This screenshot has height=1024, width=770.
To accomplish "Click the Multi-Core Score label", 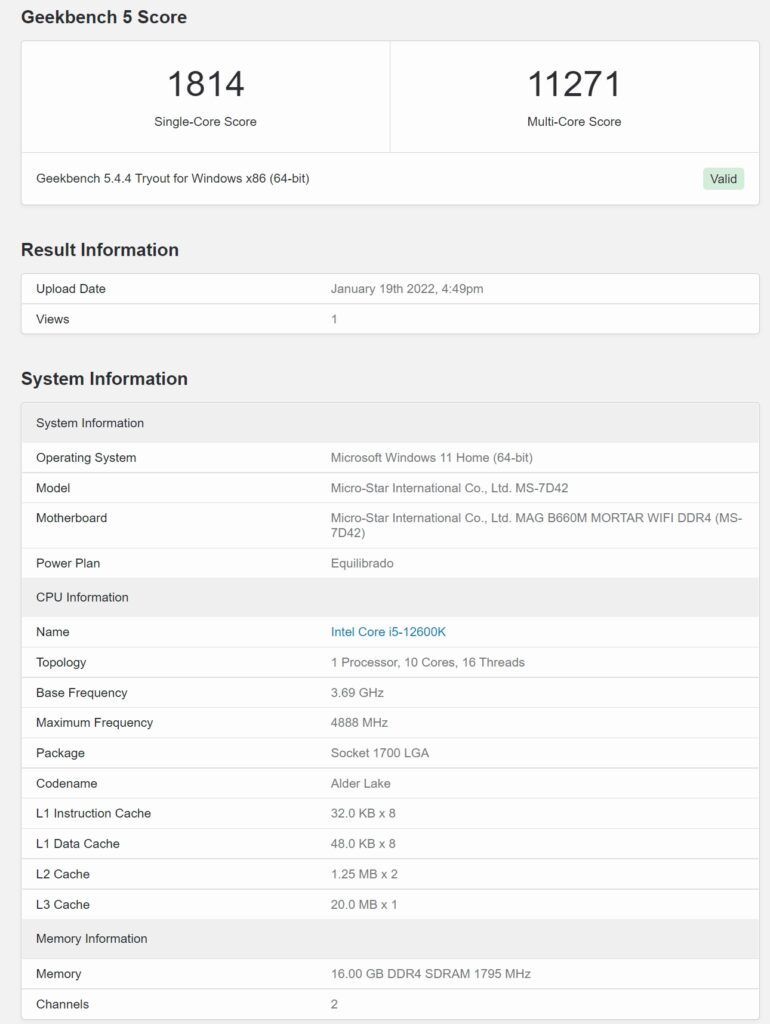I will (574, 121).
